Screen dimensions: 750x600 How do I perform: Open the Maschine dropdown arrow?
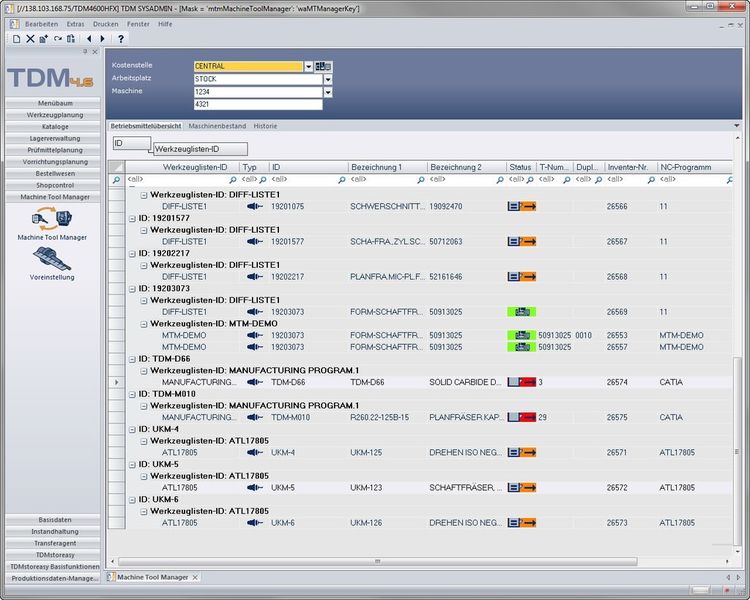tap(328, 92)
